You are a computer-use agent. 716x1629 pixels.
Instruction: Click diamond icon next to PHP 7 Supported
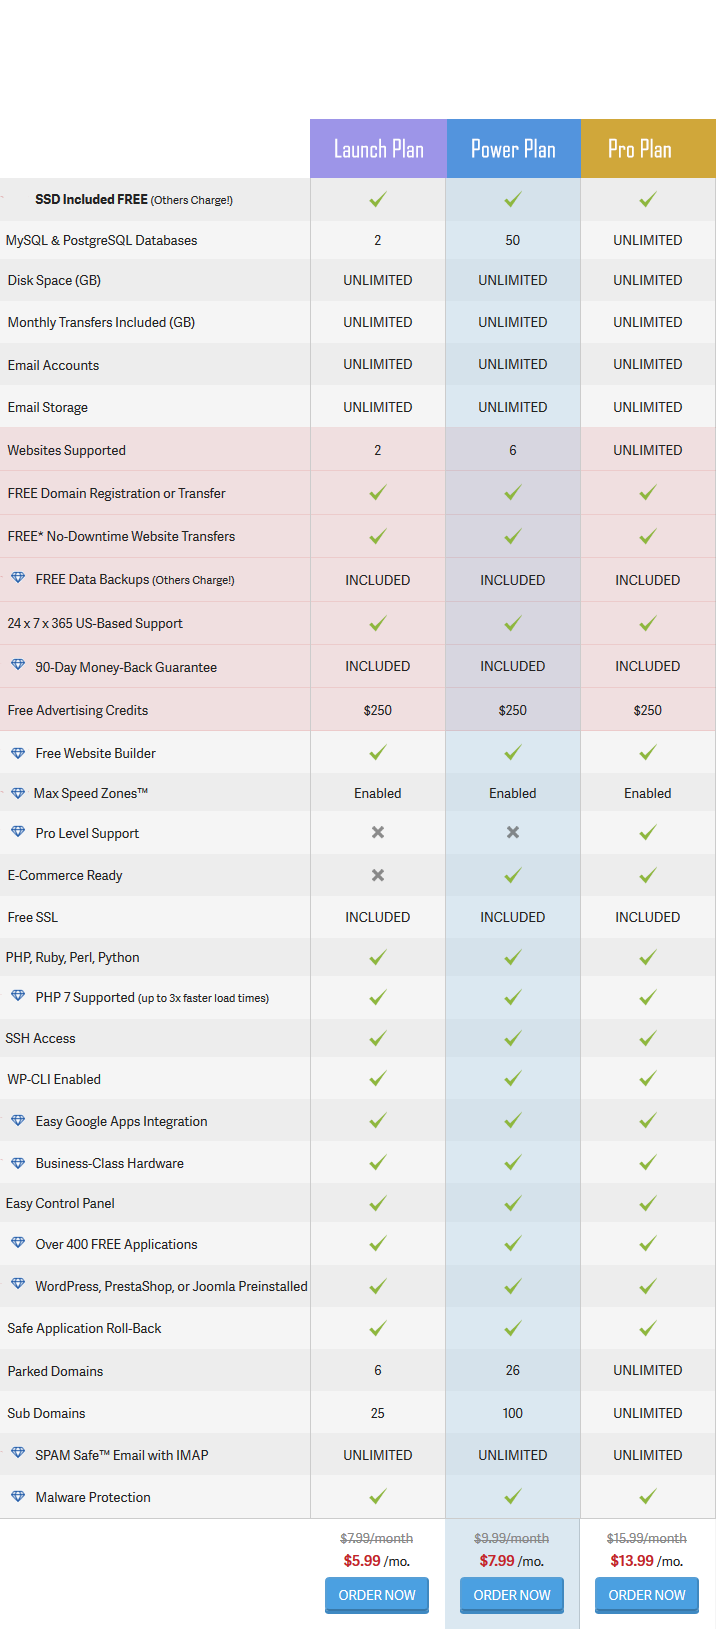(18, 996)
